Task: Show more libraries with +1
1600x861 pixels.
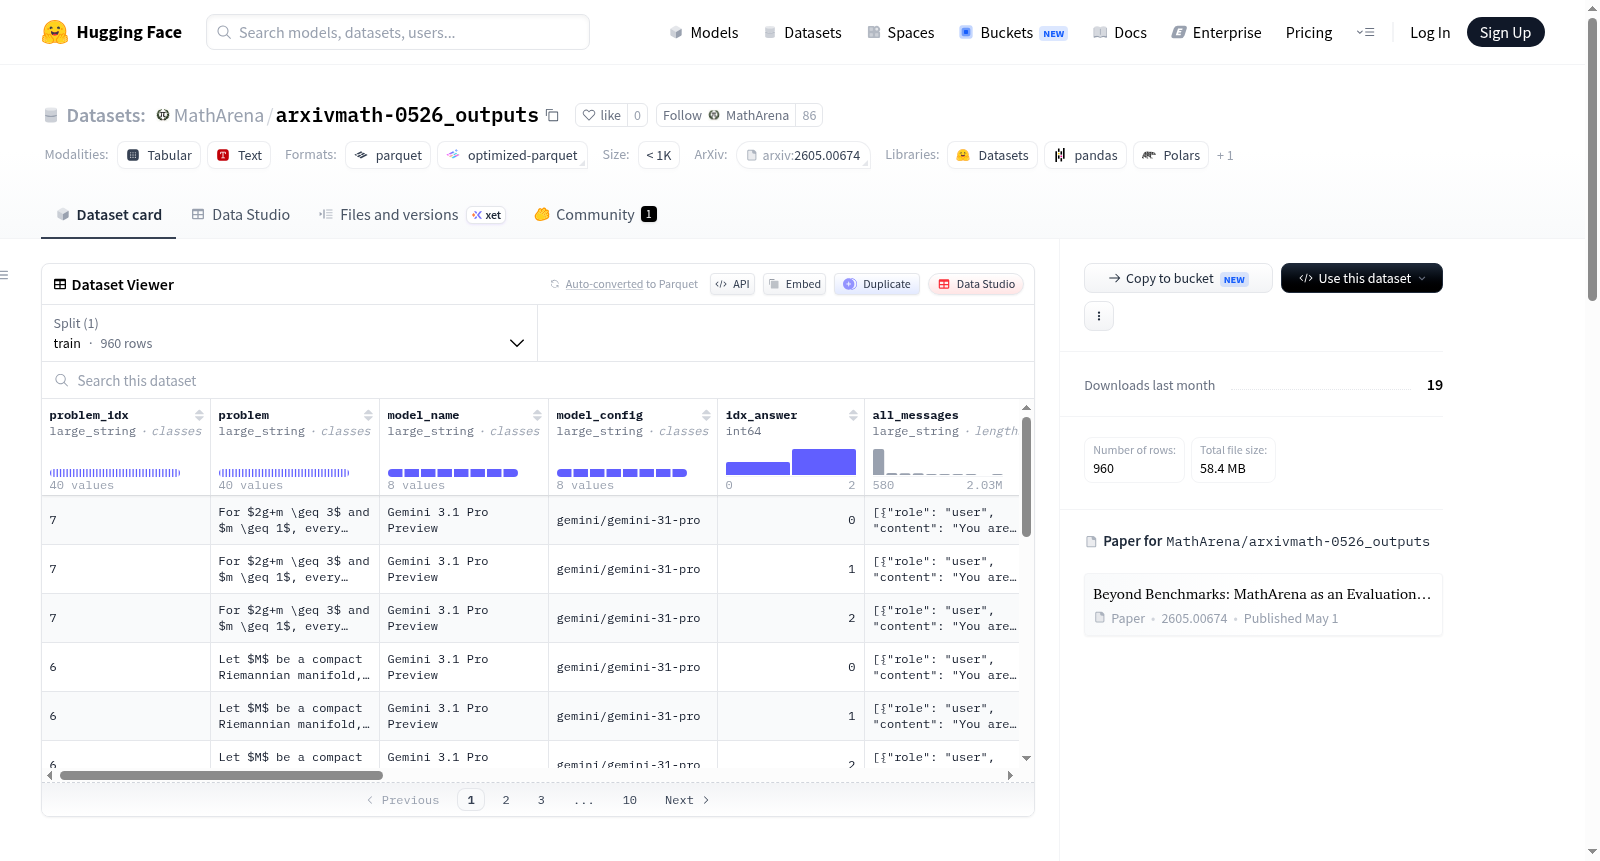Action: coord(1225,155)
